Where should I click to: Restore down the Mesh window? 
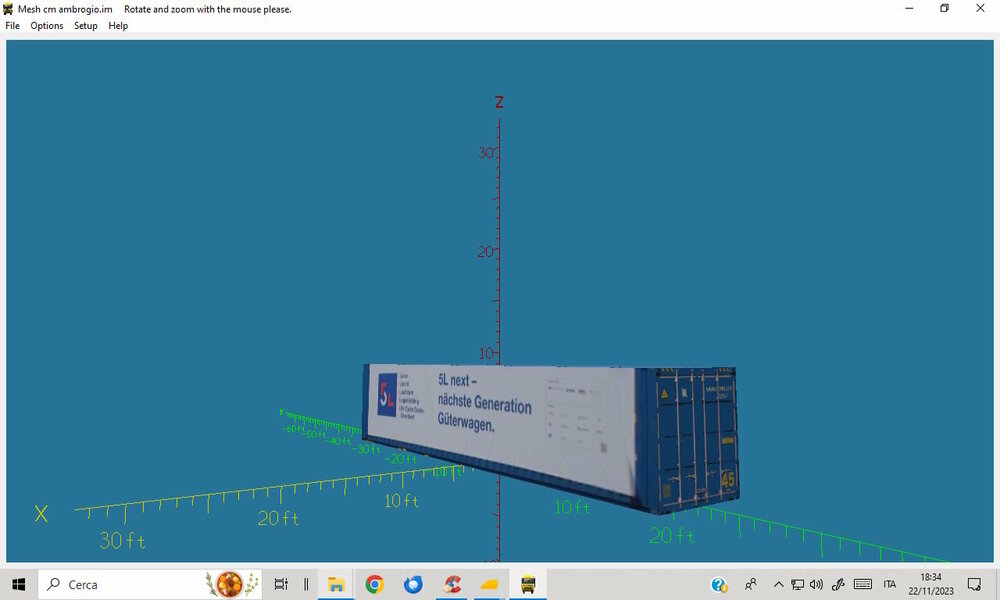(x=945, y=8)
